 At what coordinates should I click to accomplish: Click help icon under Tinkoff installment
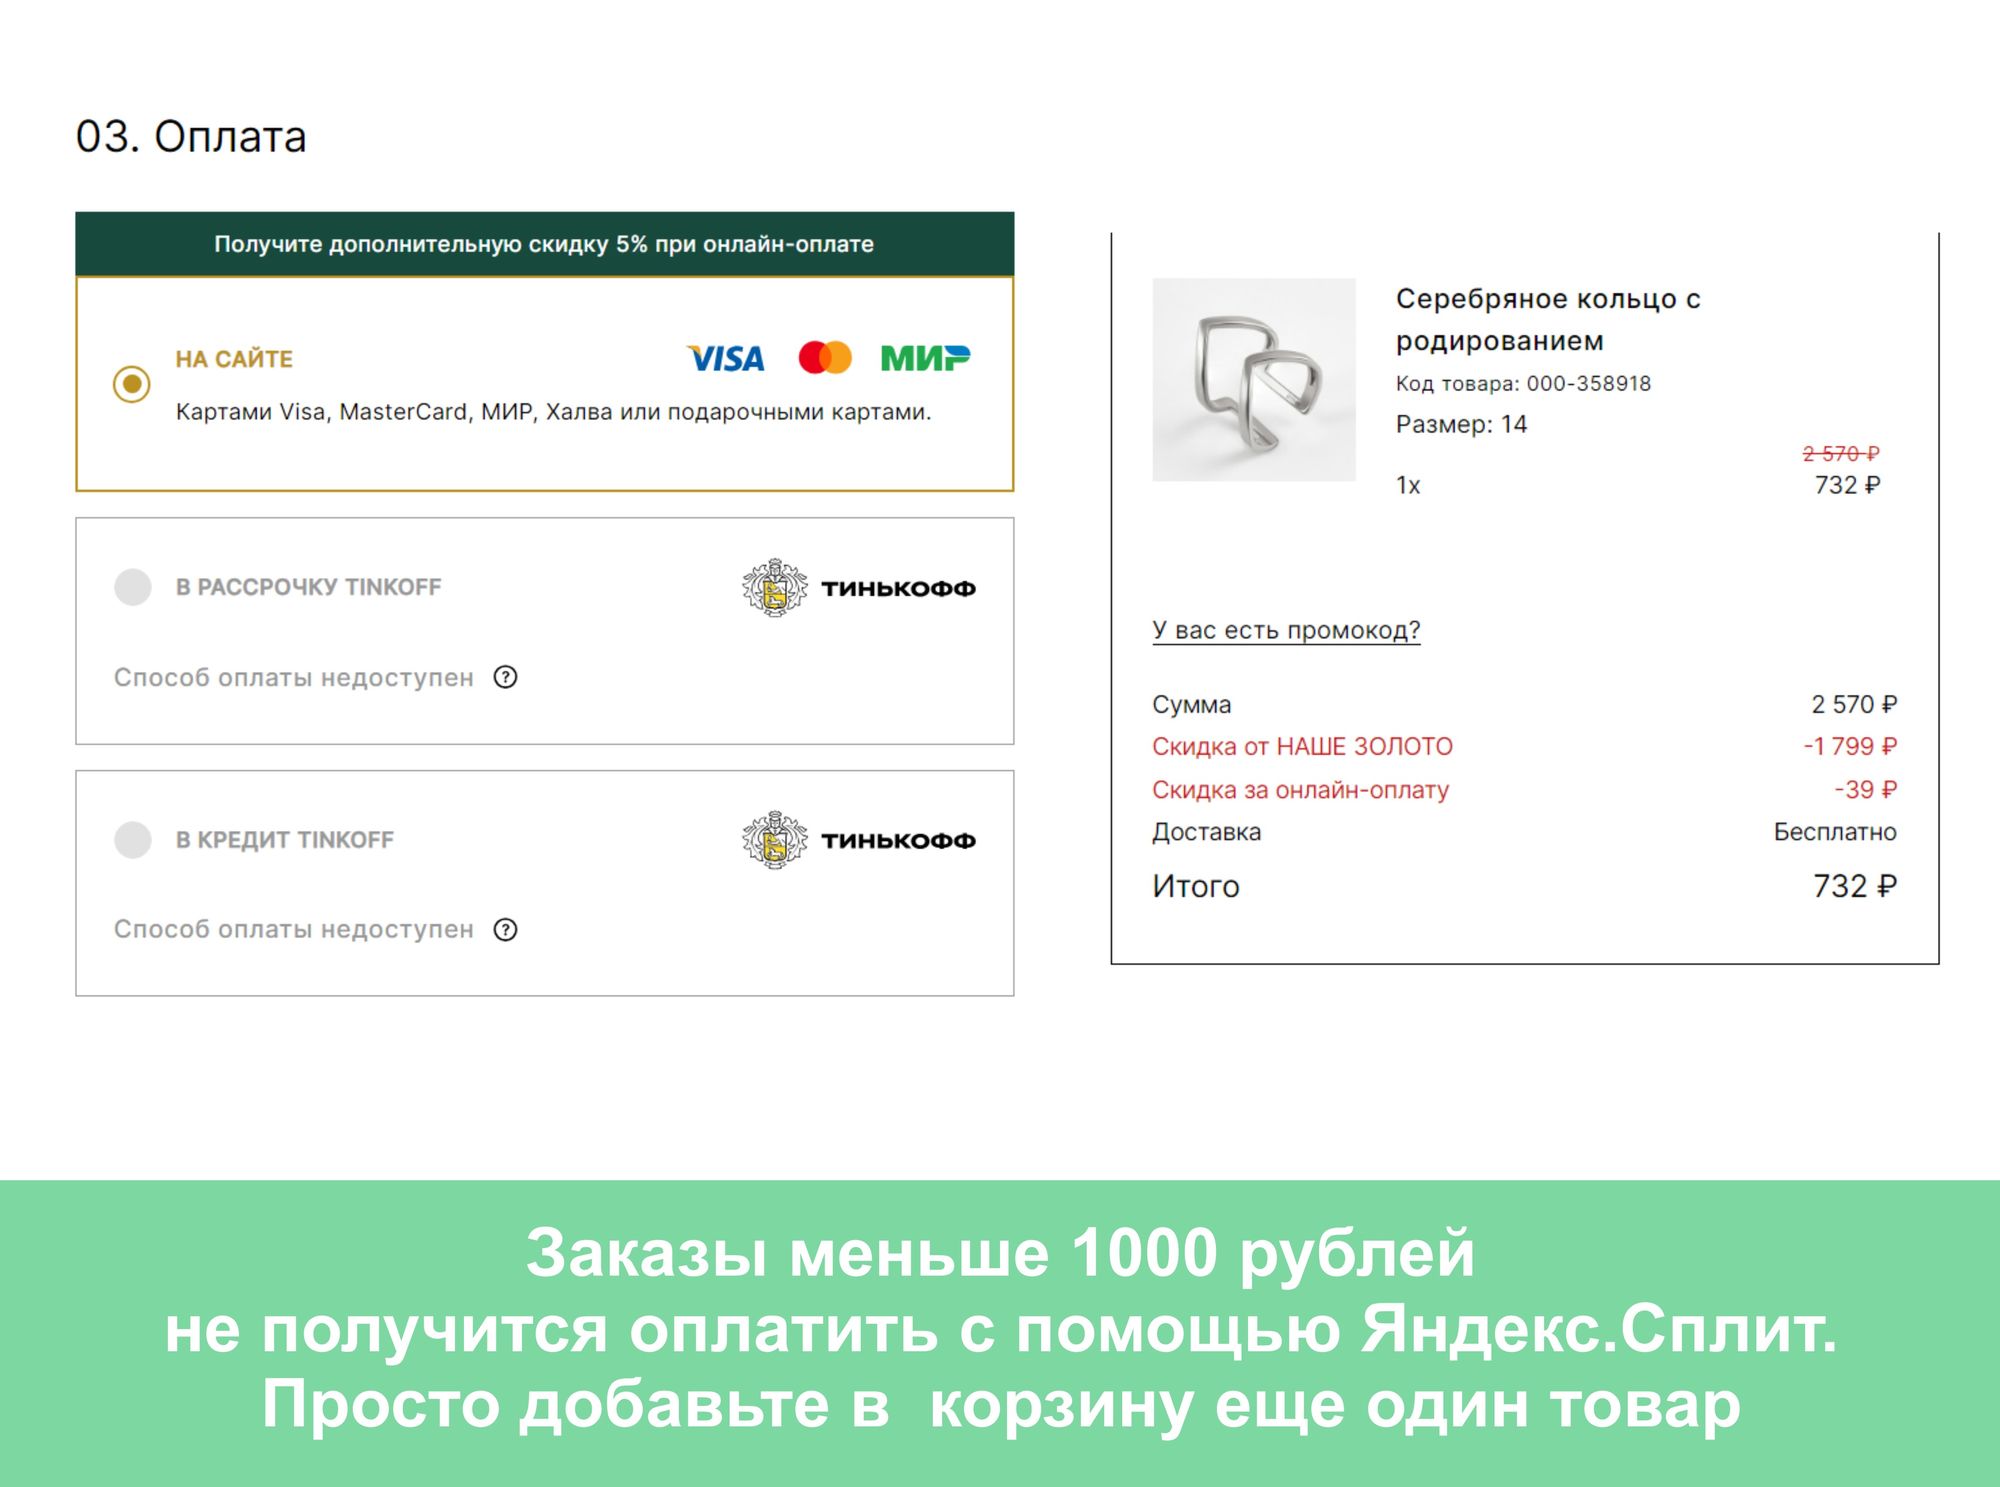point(506,678)
